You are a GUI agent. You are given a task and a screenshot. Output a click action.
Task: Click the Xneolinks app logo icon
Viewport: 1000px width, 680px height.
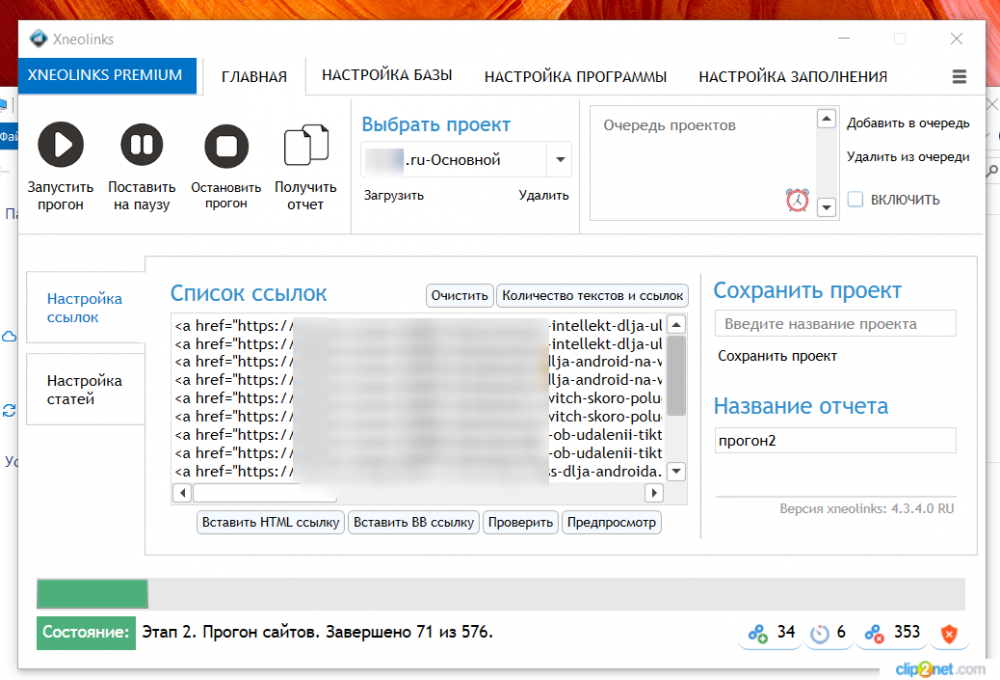pos(38,39)
